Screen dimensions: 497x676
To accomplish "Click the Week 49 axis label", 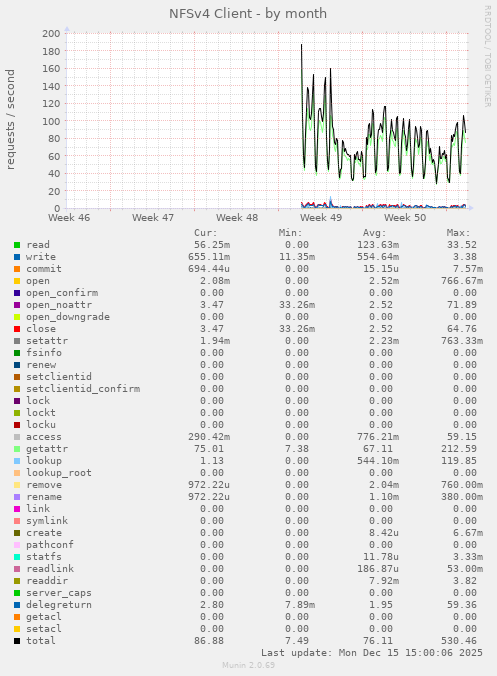I will click(321, 218).
